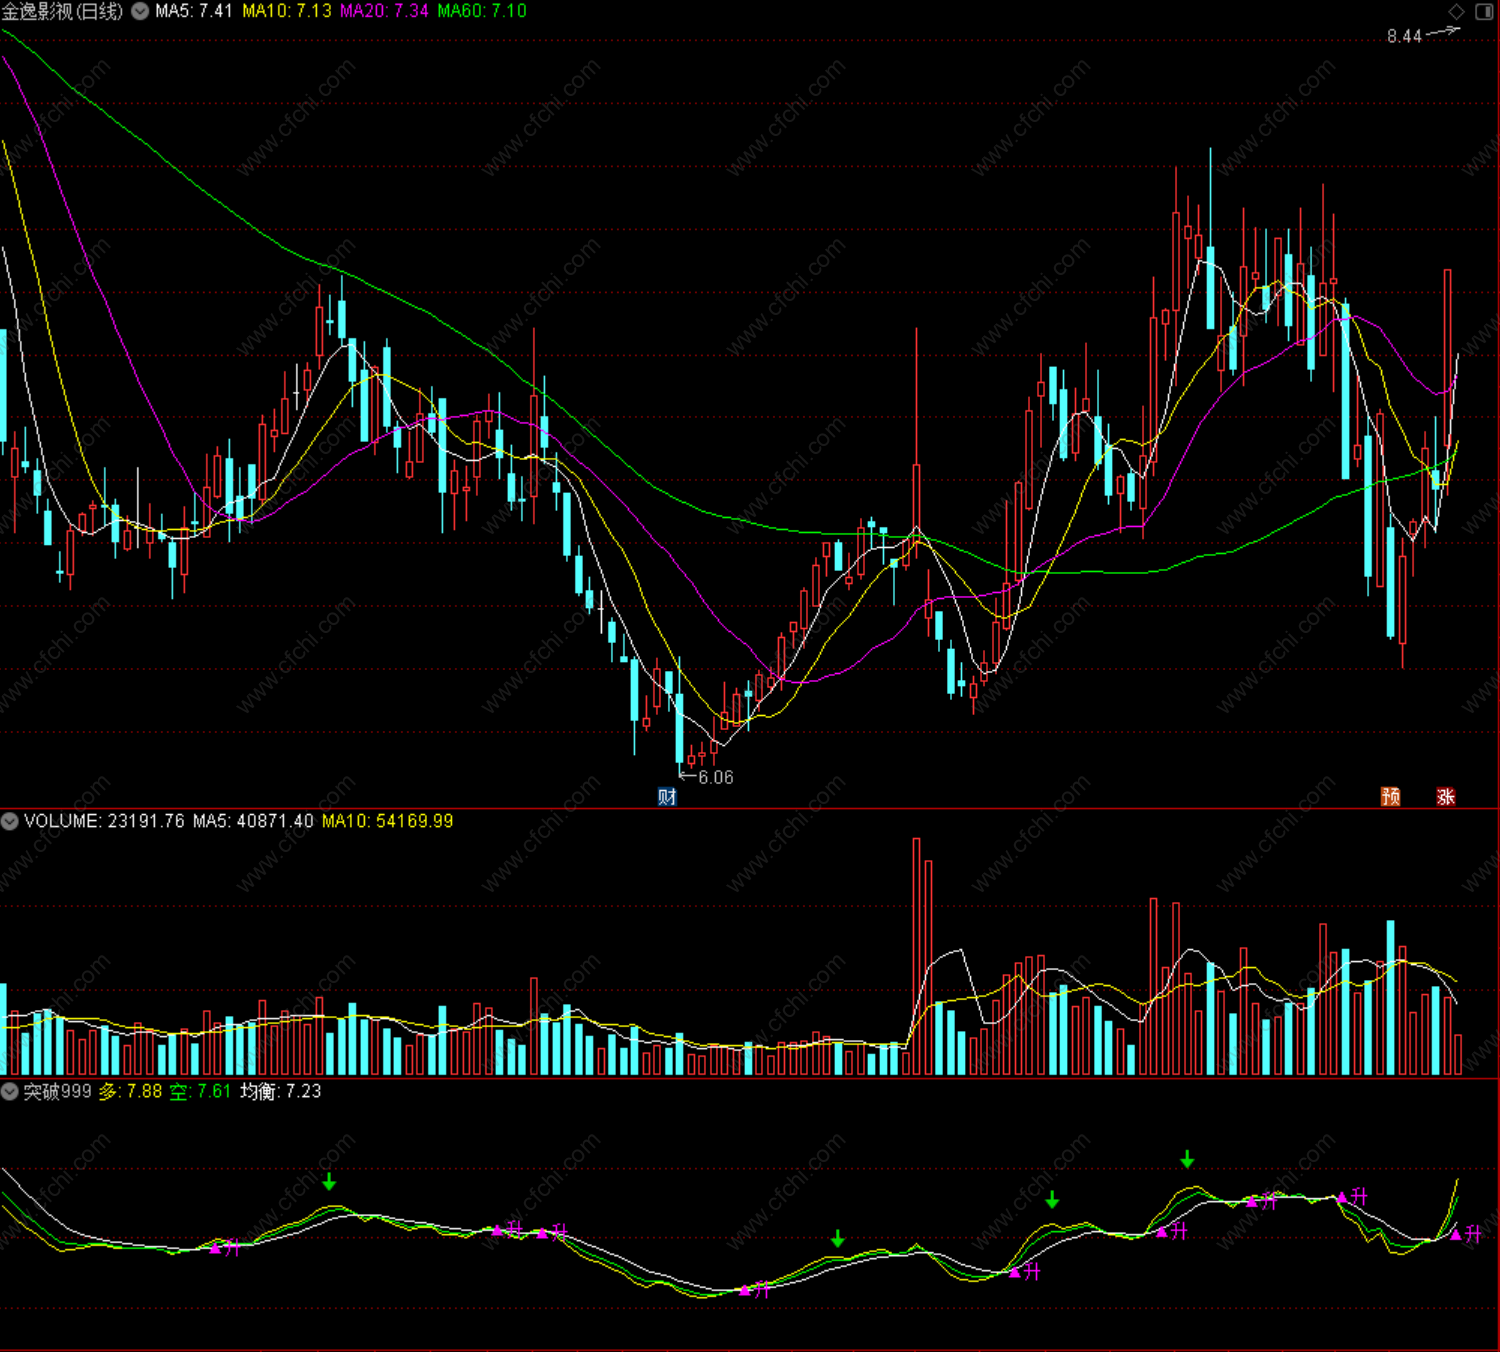This screenshot has height=1352, width=1500.
Task: Click the stock title 金逸影视(日线)
Action: (x=63, y=11)
